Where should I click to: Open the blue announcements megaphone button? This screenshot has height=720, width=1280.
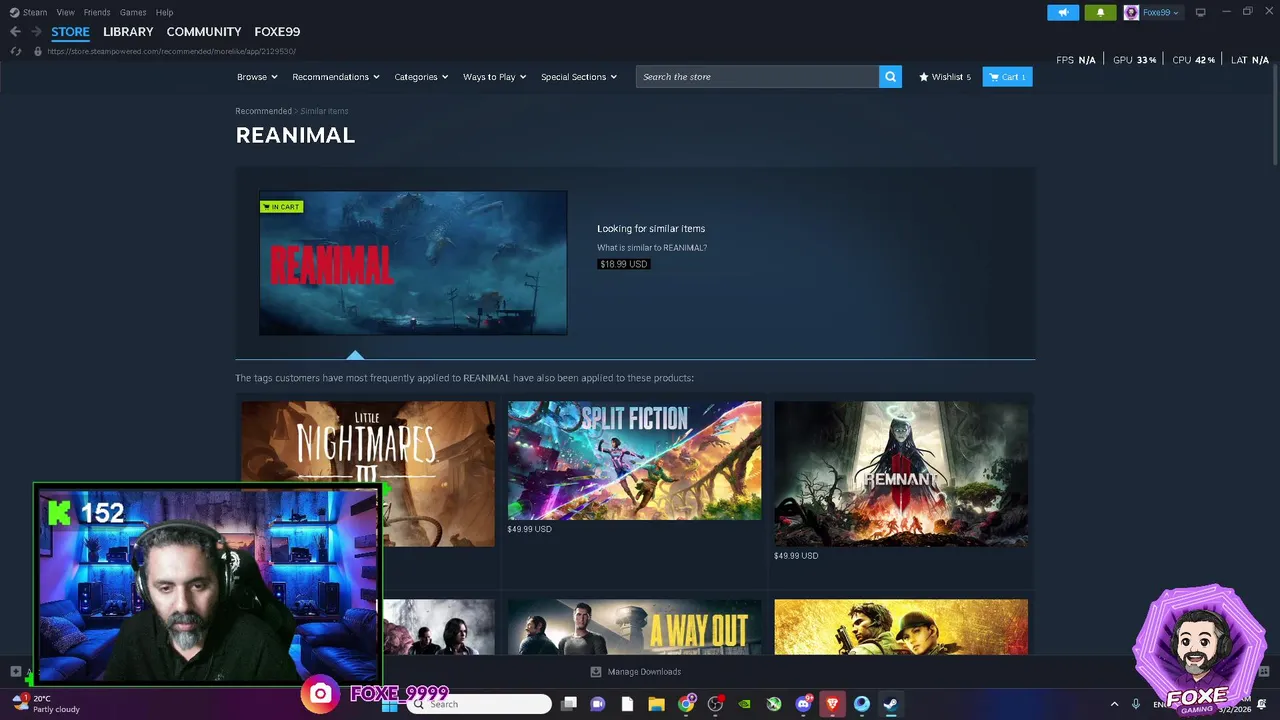1063,12
